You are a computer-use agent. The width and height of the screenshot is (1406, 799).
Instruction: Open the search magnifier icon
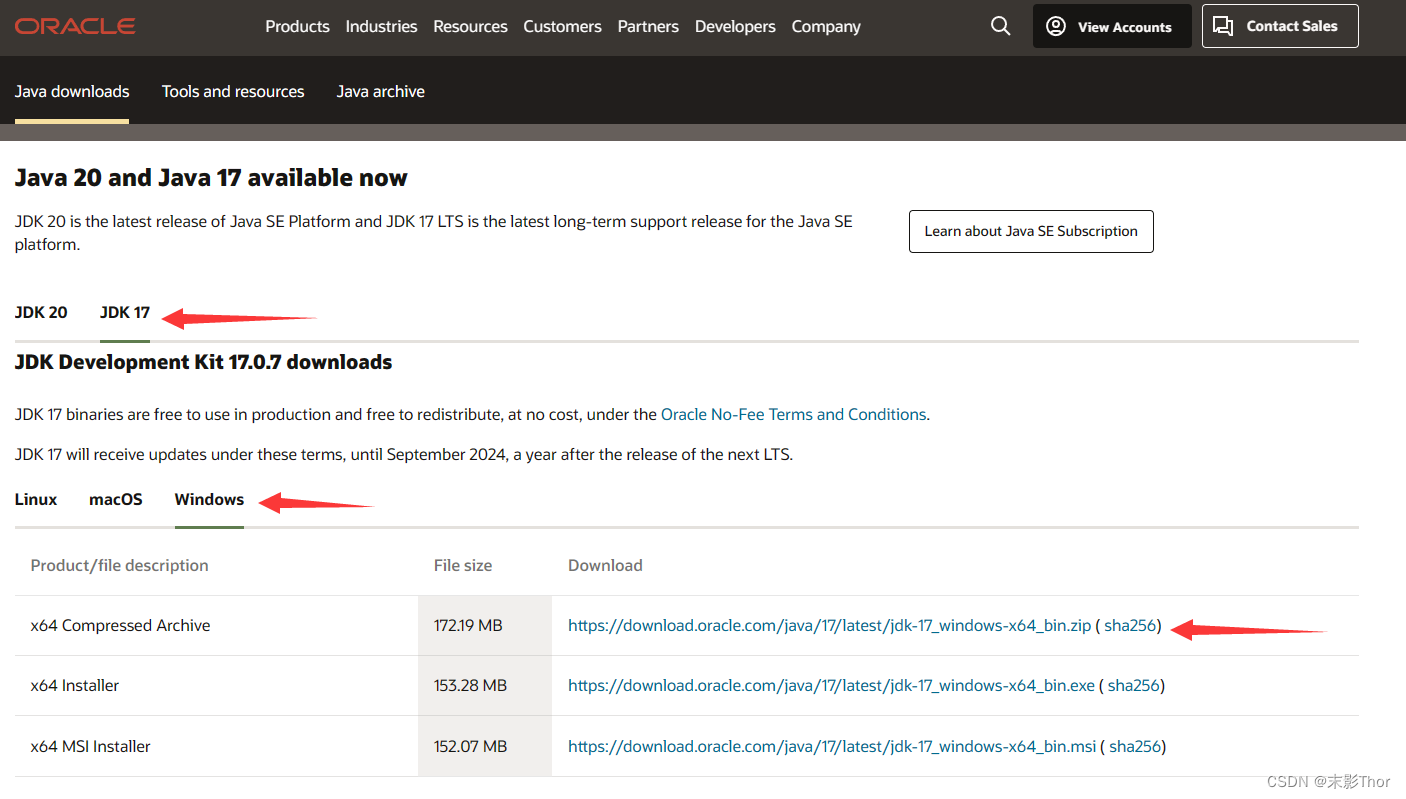pos(1000,26)
